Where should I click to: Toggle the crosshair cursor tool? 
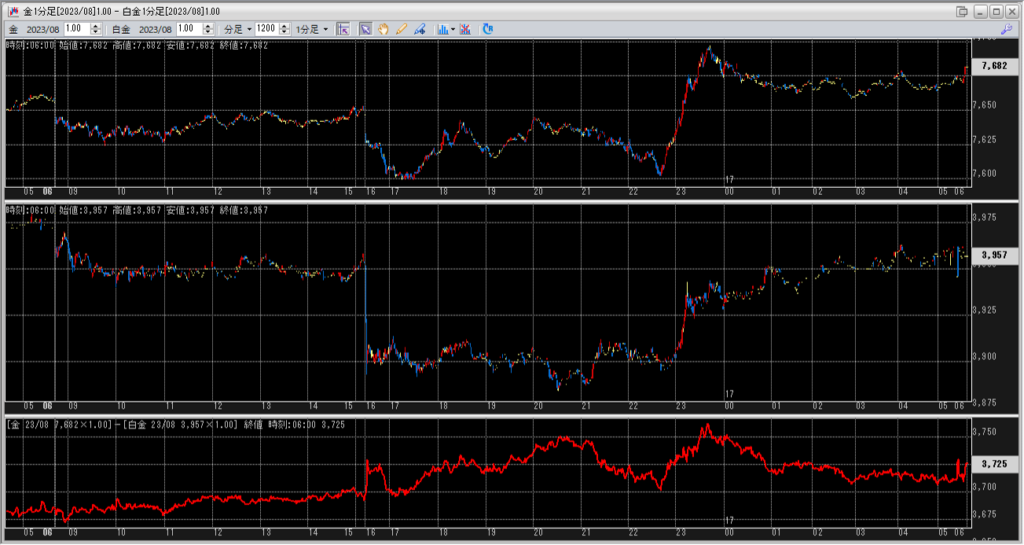pyautogui.click(x=343, y=29)
